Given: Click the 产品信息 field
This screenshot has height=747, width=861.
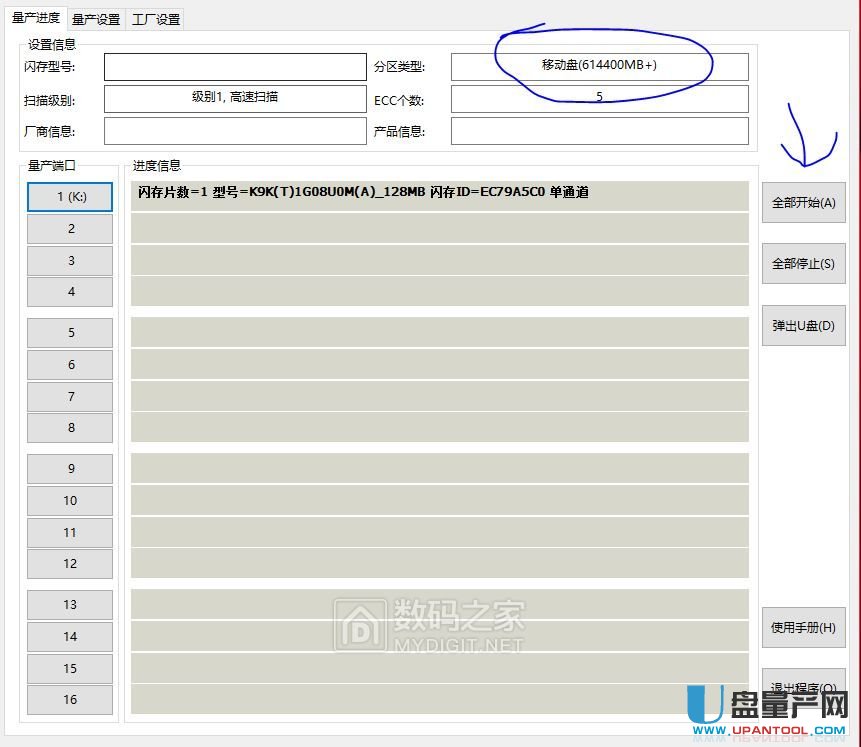Looking at the screenshot, I should pos(600,131).
